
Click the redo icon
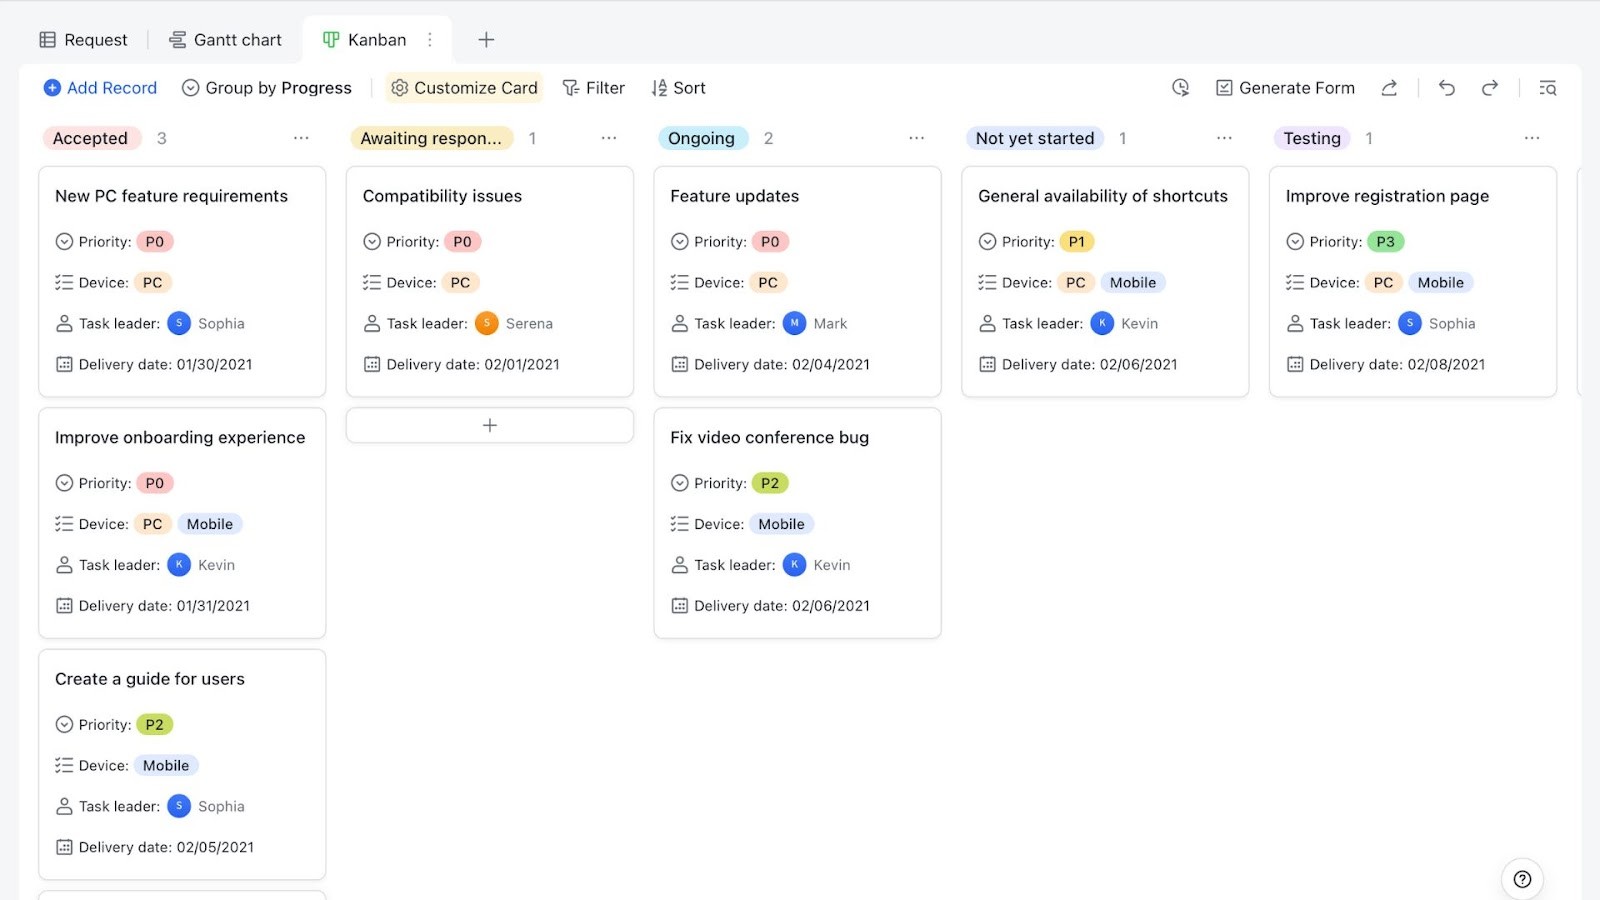(1490, 88)
